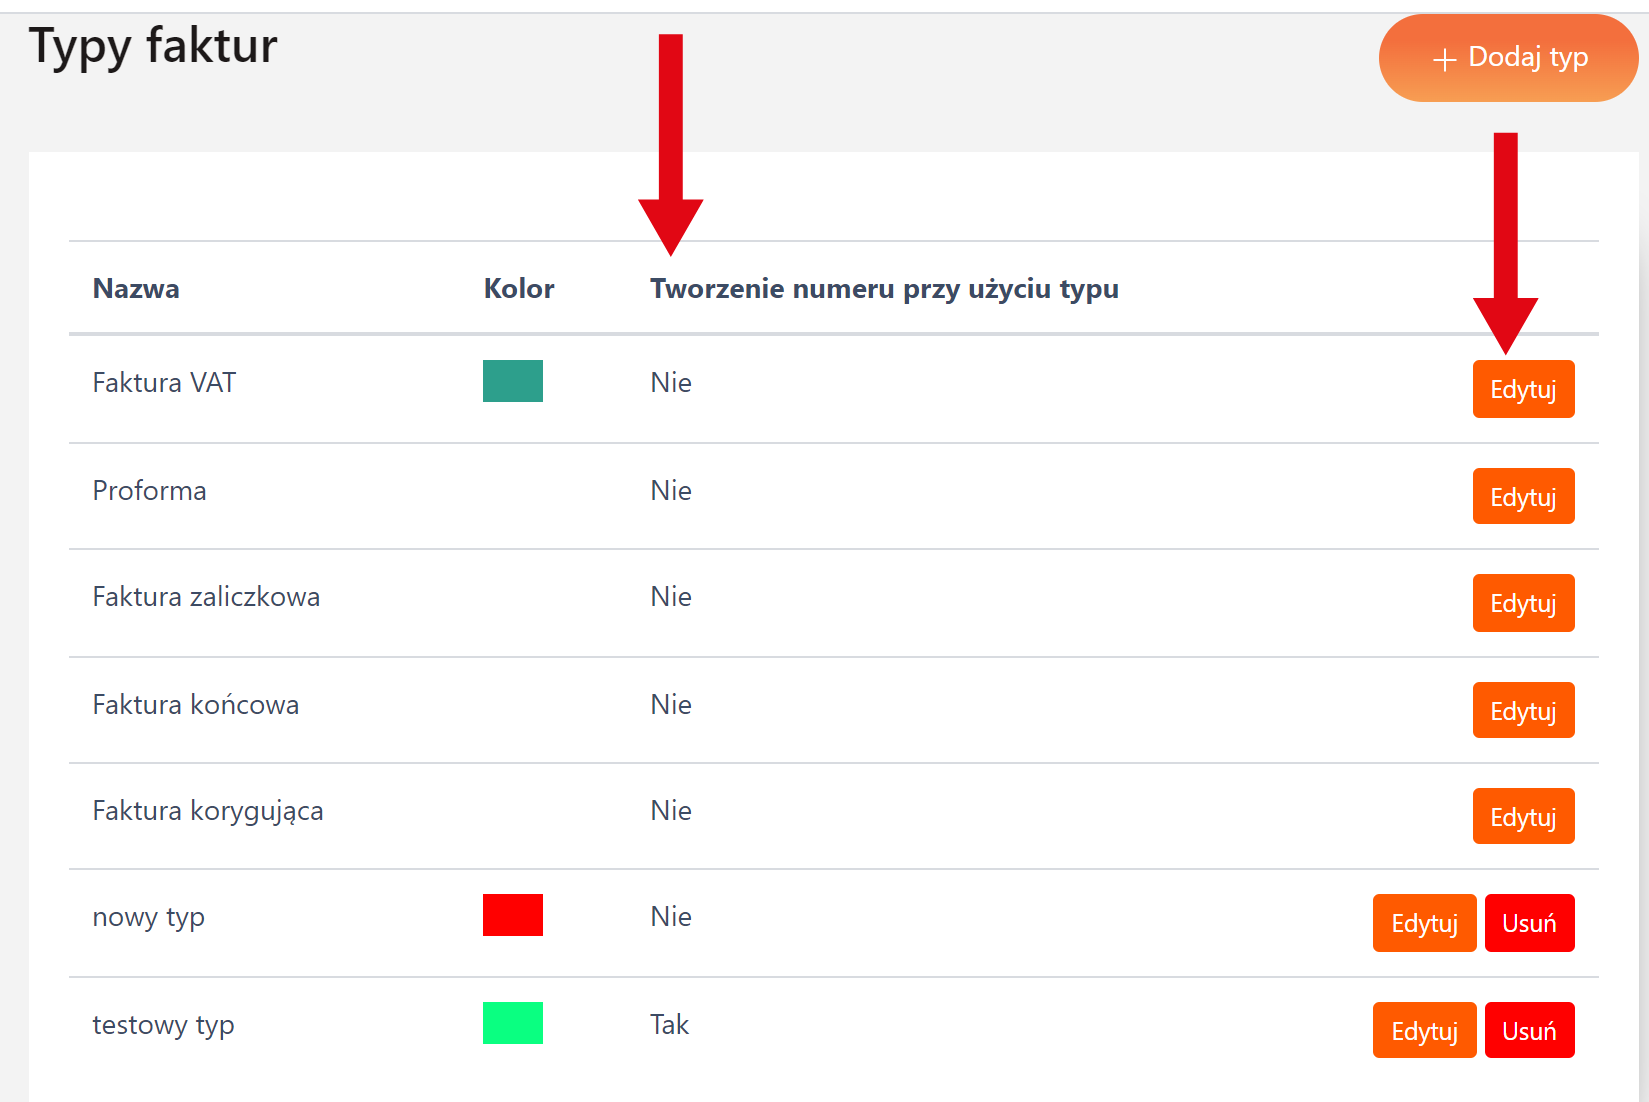The image size is (1649, 1102).
Task: Select the Proforma name cell
Action: (x=150, y=491)
